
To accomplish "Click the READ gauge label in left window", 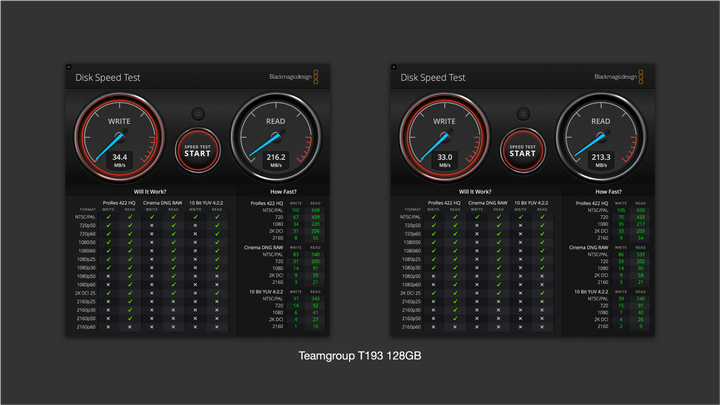I will click(x=276, y=121).
